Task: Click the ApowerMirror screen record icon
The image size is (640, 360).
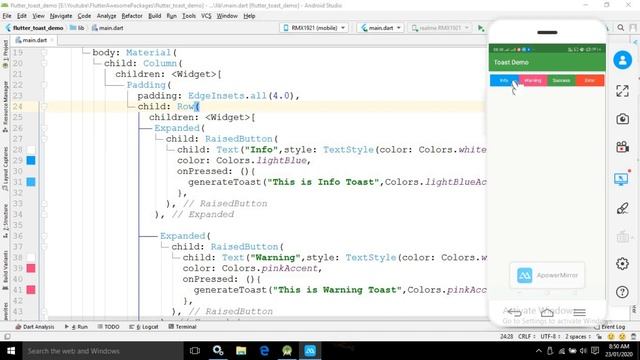Action: [622, 147]
